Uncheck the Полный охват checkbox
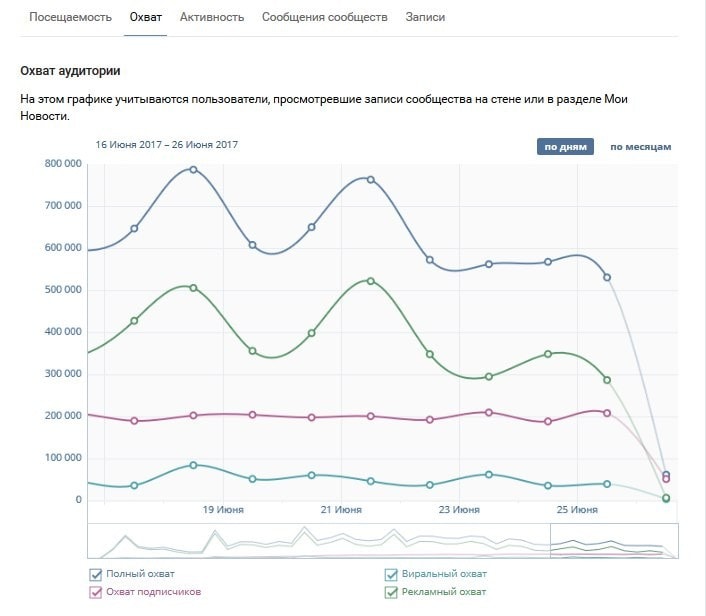The image size is (706, 616). (x=96, y=574)
